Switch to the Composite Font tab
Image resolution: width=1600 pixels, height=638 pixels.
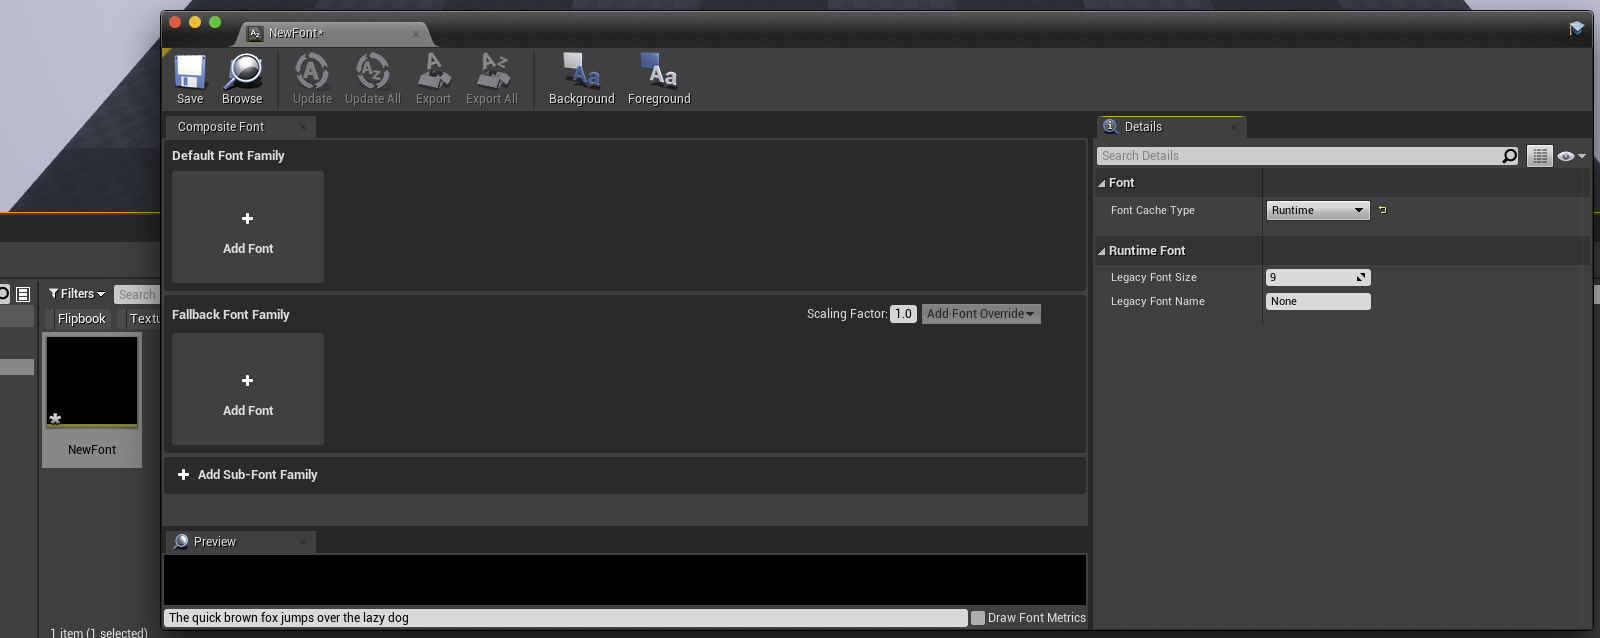coord(221,127)
